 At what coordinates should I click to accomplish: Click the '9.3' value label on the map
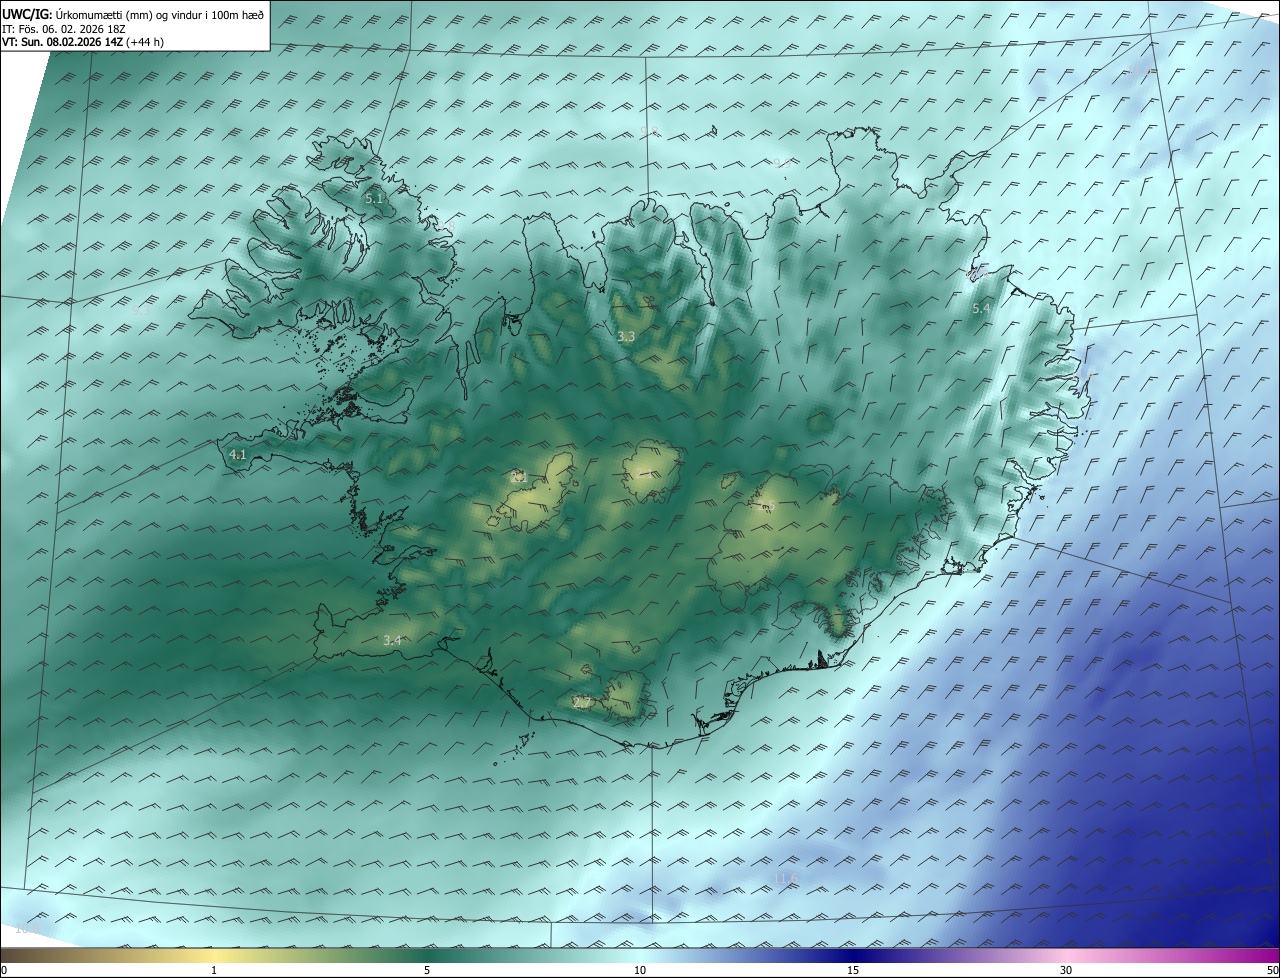tap(140, 311)
